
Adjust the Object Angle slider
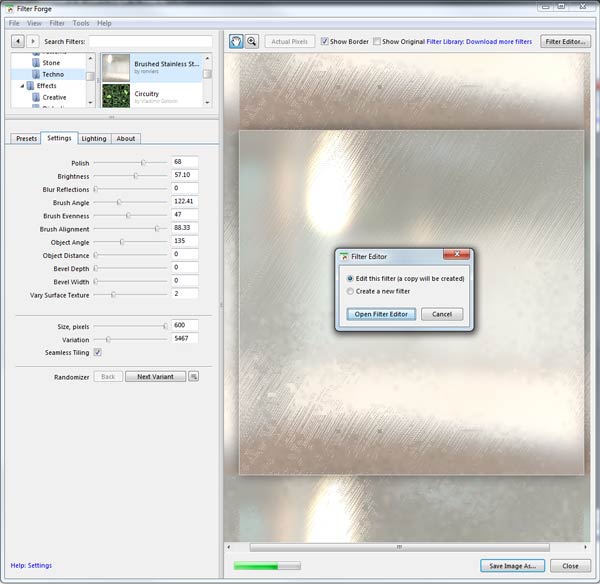[122, 242]
